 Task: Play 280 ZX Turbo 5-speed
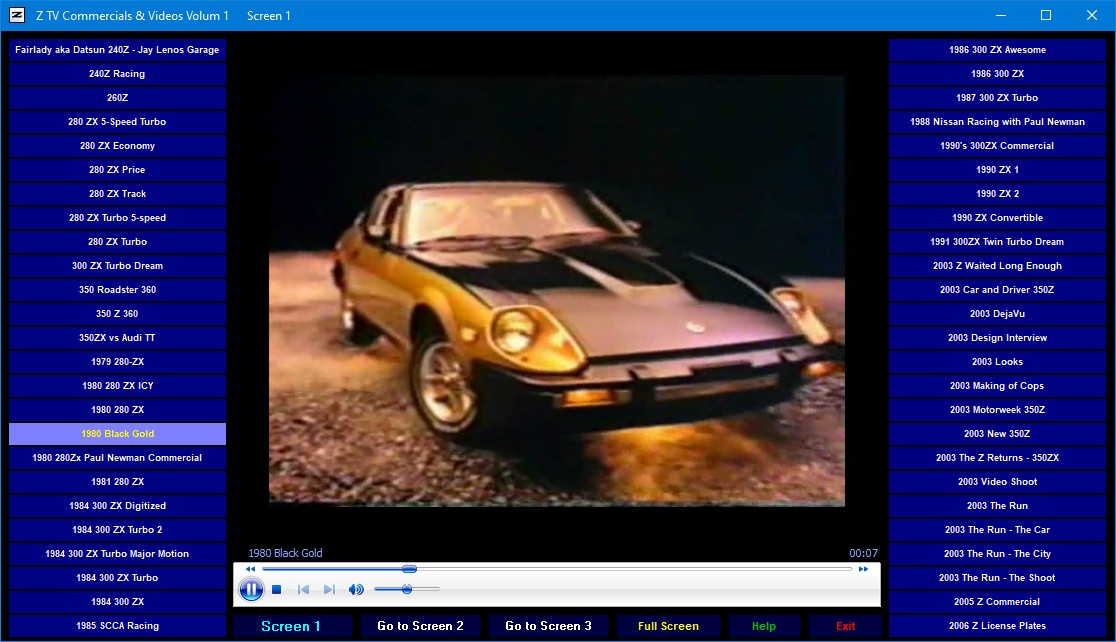117,218
